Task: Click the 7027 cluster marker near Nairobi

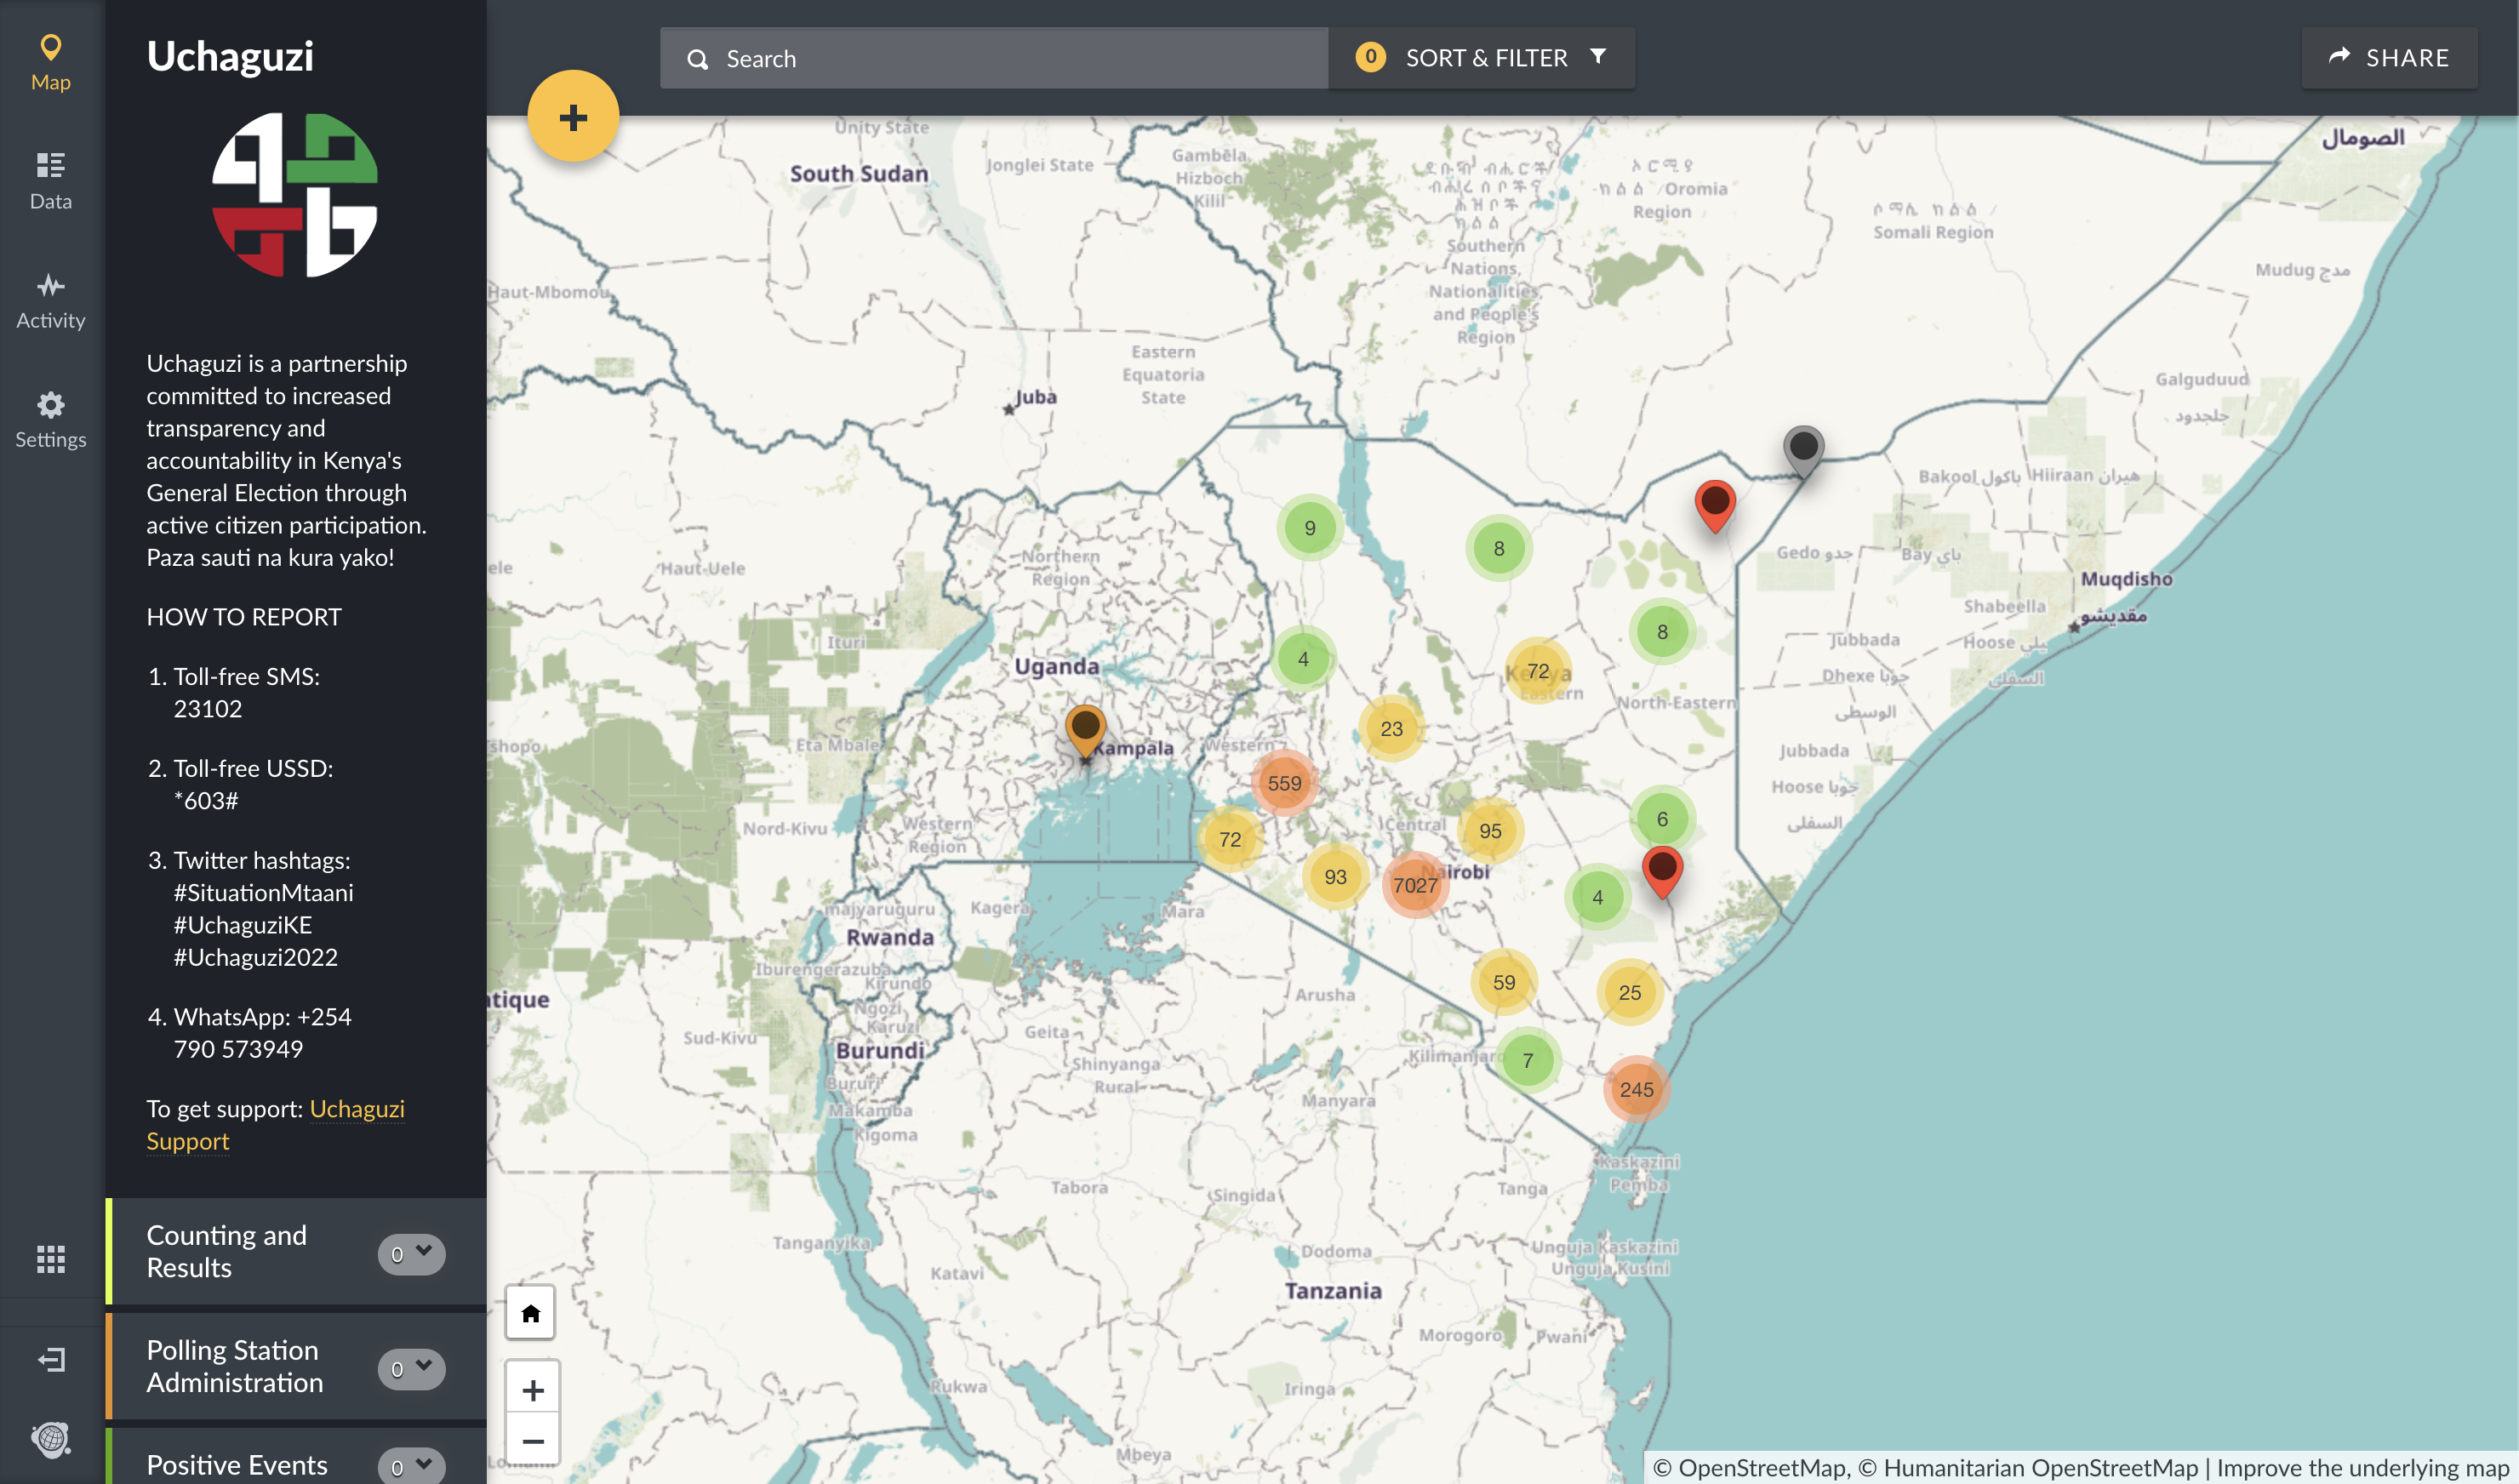Action: coord(1415,885)
